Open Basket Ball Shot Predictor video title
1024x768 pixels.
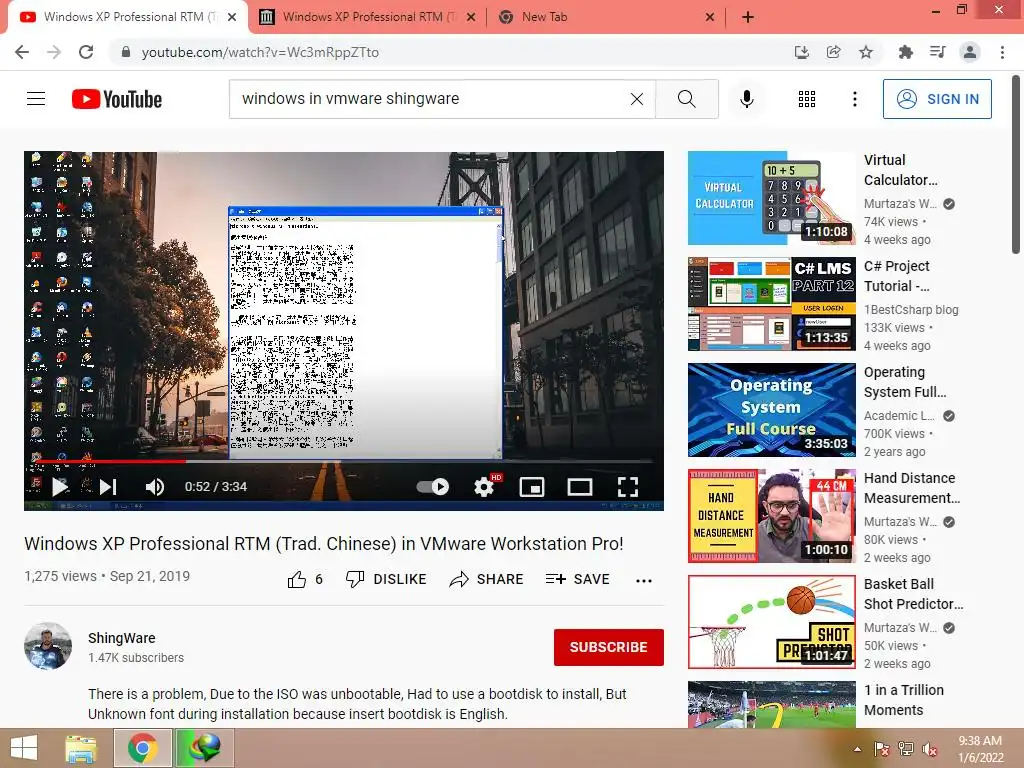[x=913, y=594]
